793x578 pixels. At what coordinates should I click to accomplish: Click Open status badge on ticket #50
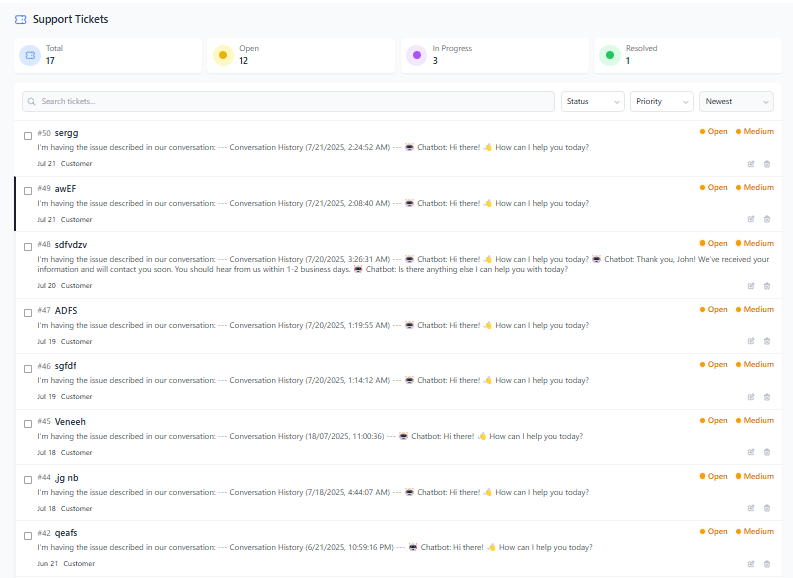pos(714,131)
